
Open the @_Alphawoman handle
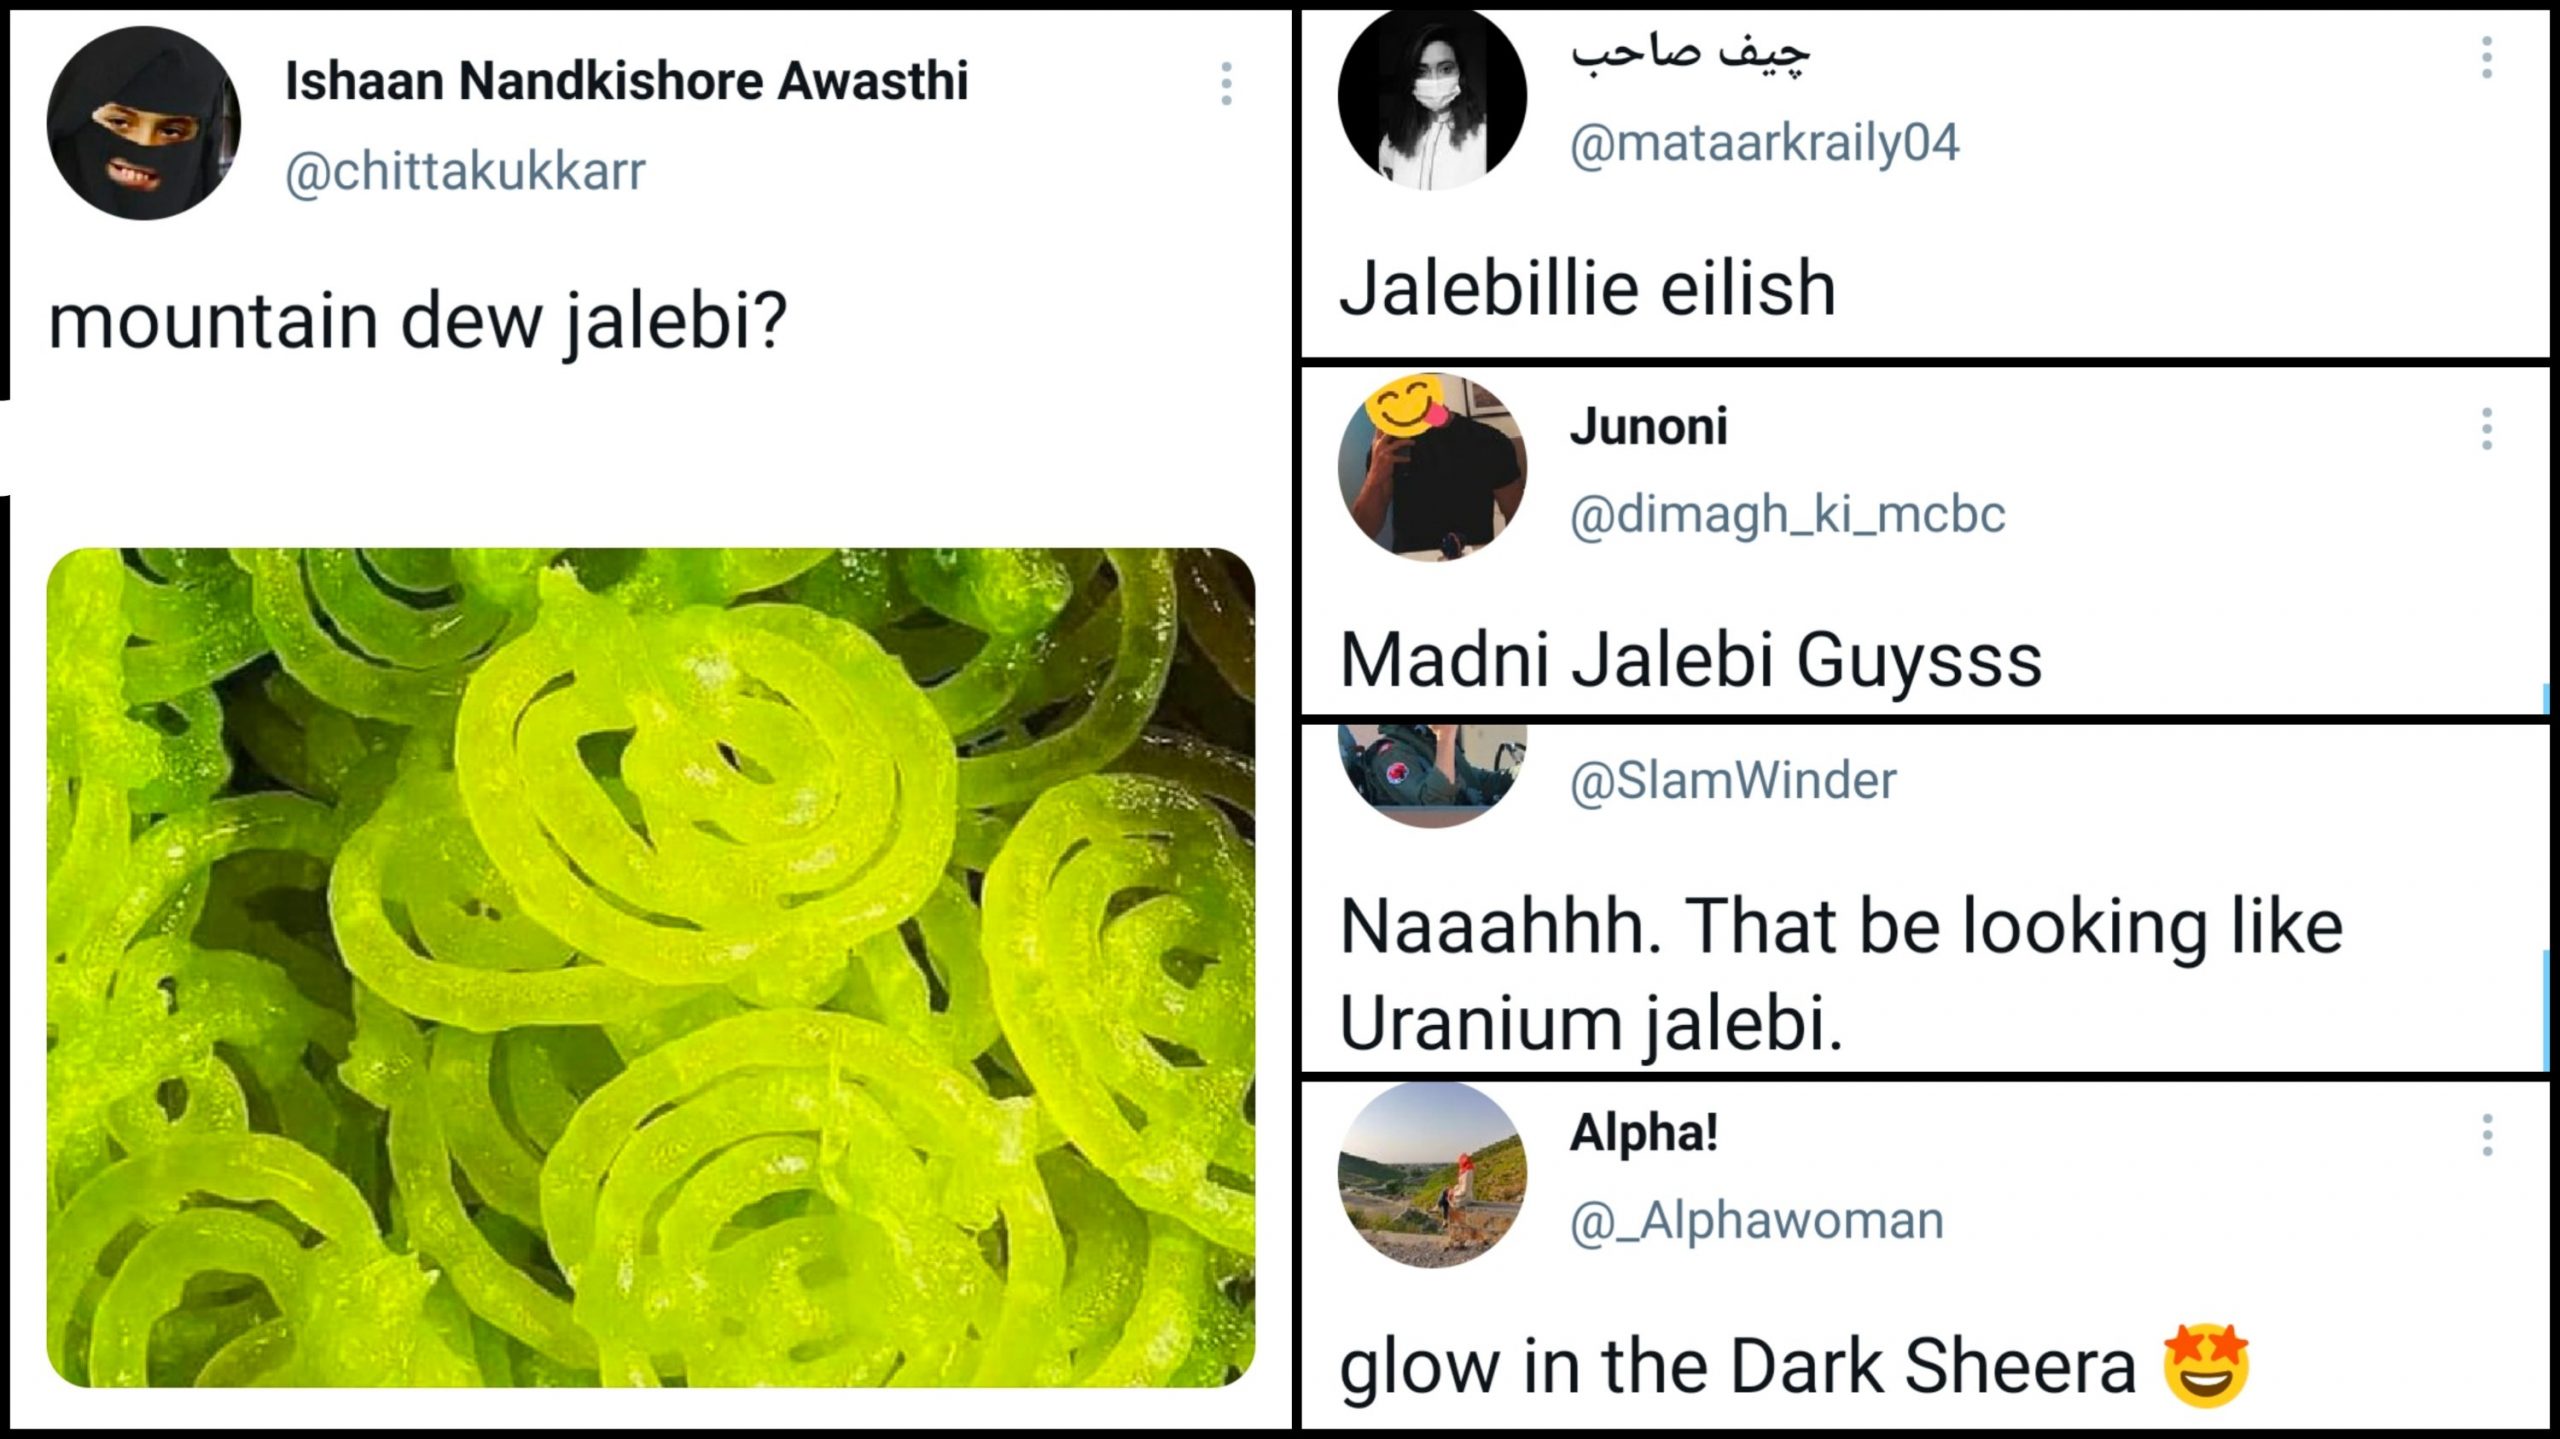[x=1756, y=1221]
